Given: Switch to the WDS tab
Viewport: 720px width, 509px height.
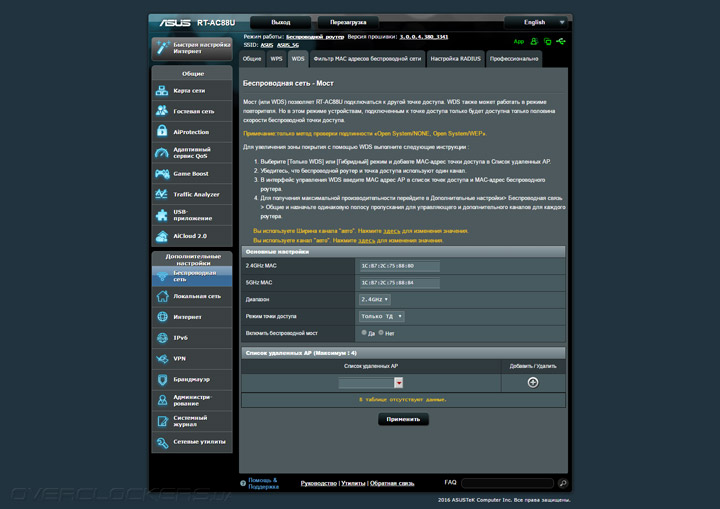Looking at the screenshot, I should click(298, 59).
